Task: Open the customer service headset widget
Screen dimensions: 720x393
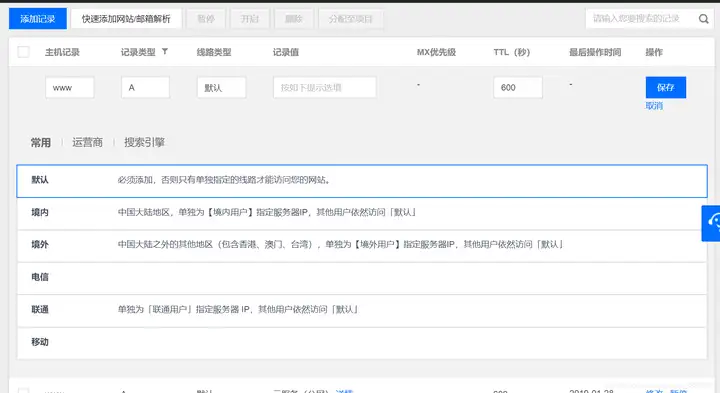Action: [712, 223]
